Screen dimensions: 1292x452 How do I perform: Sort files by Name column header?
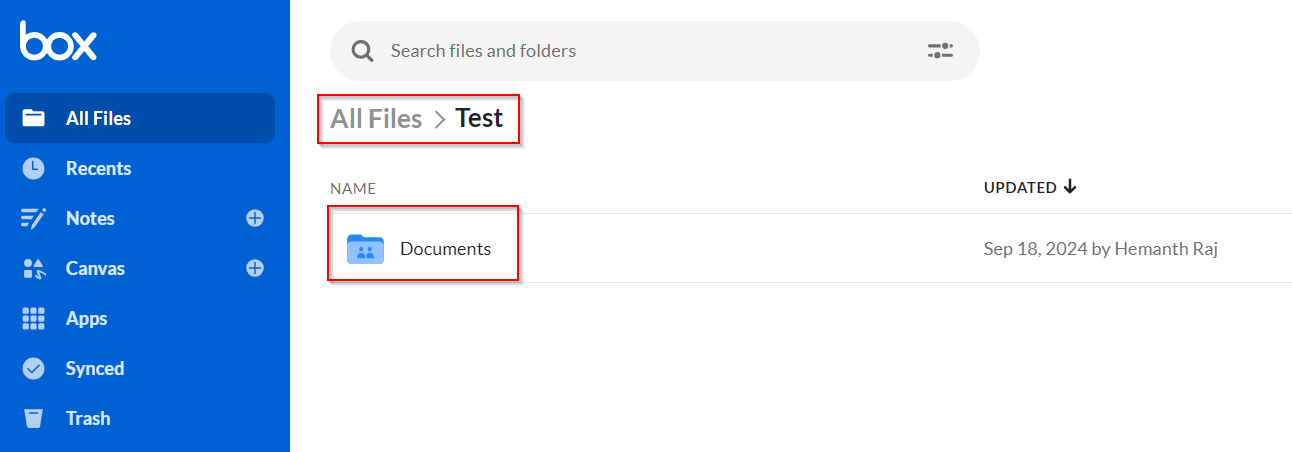click(x=353, y=188)
